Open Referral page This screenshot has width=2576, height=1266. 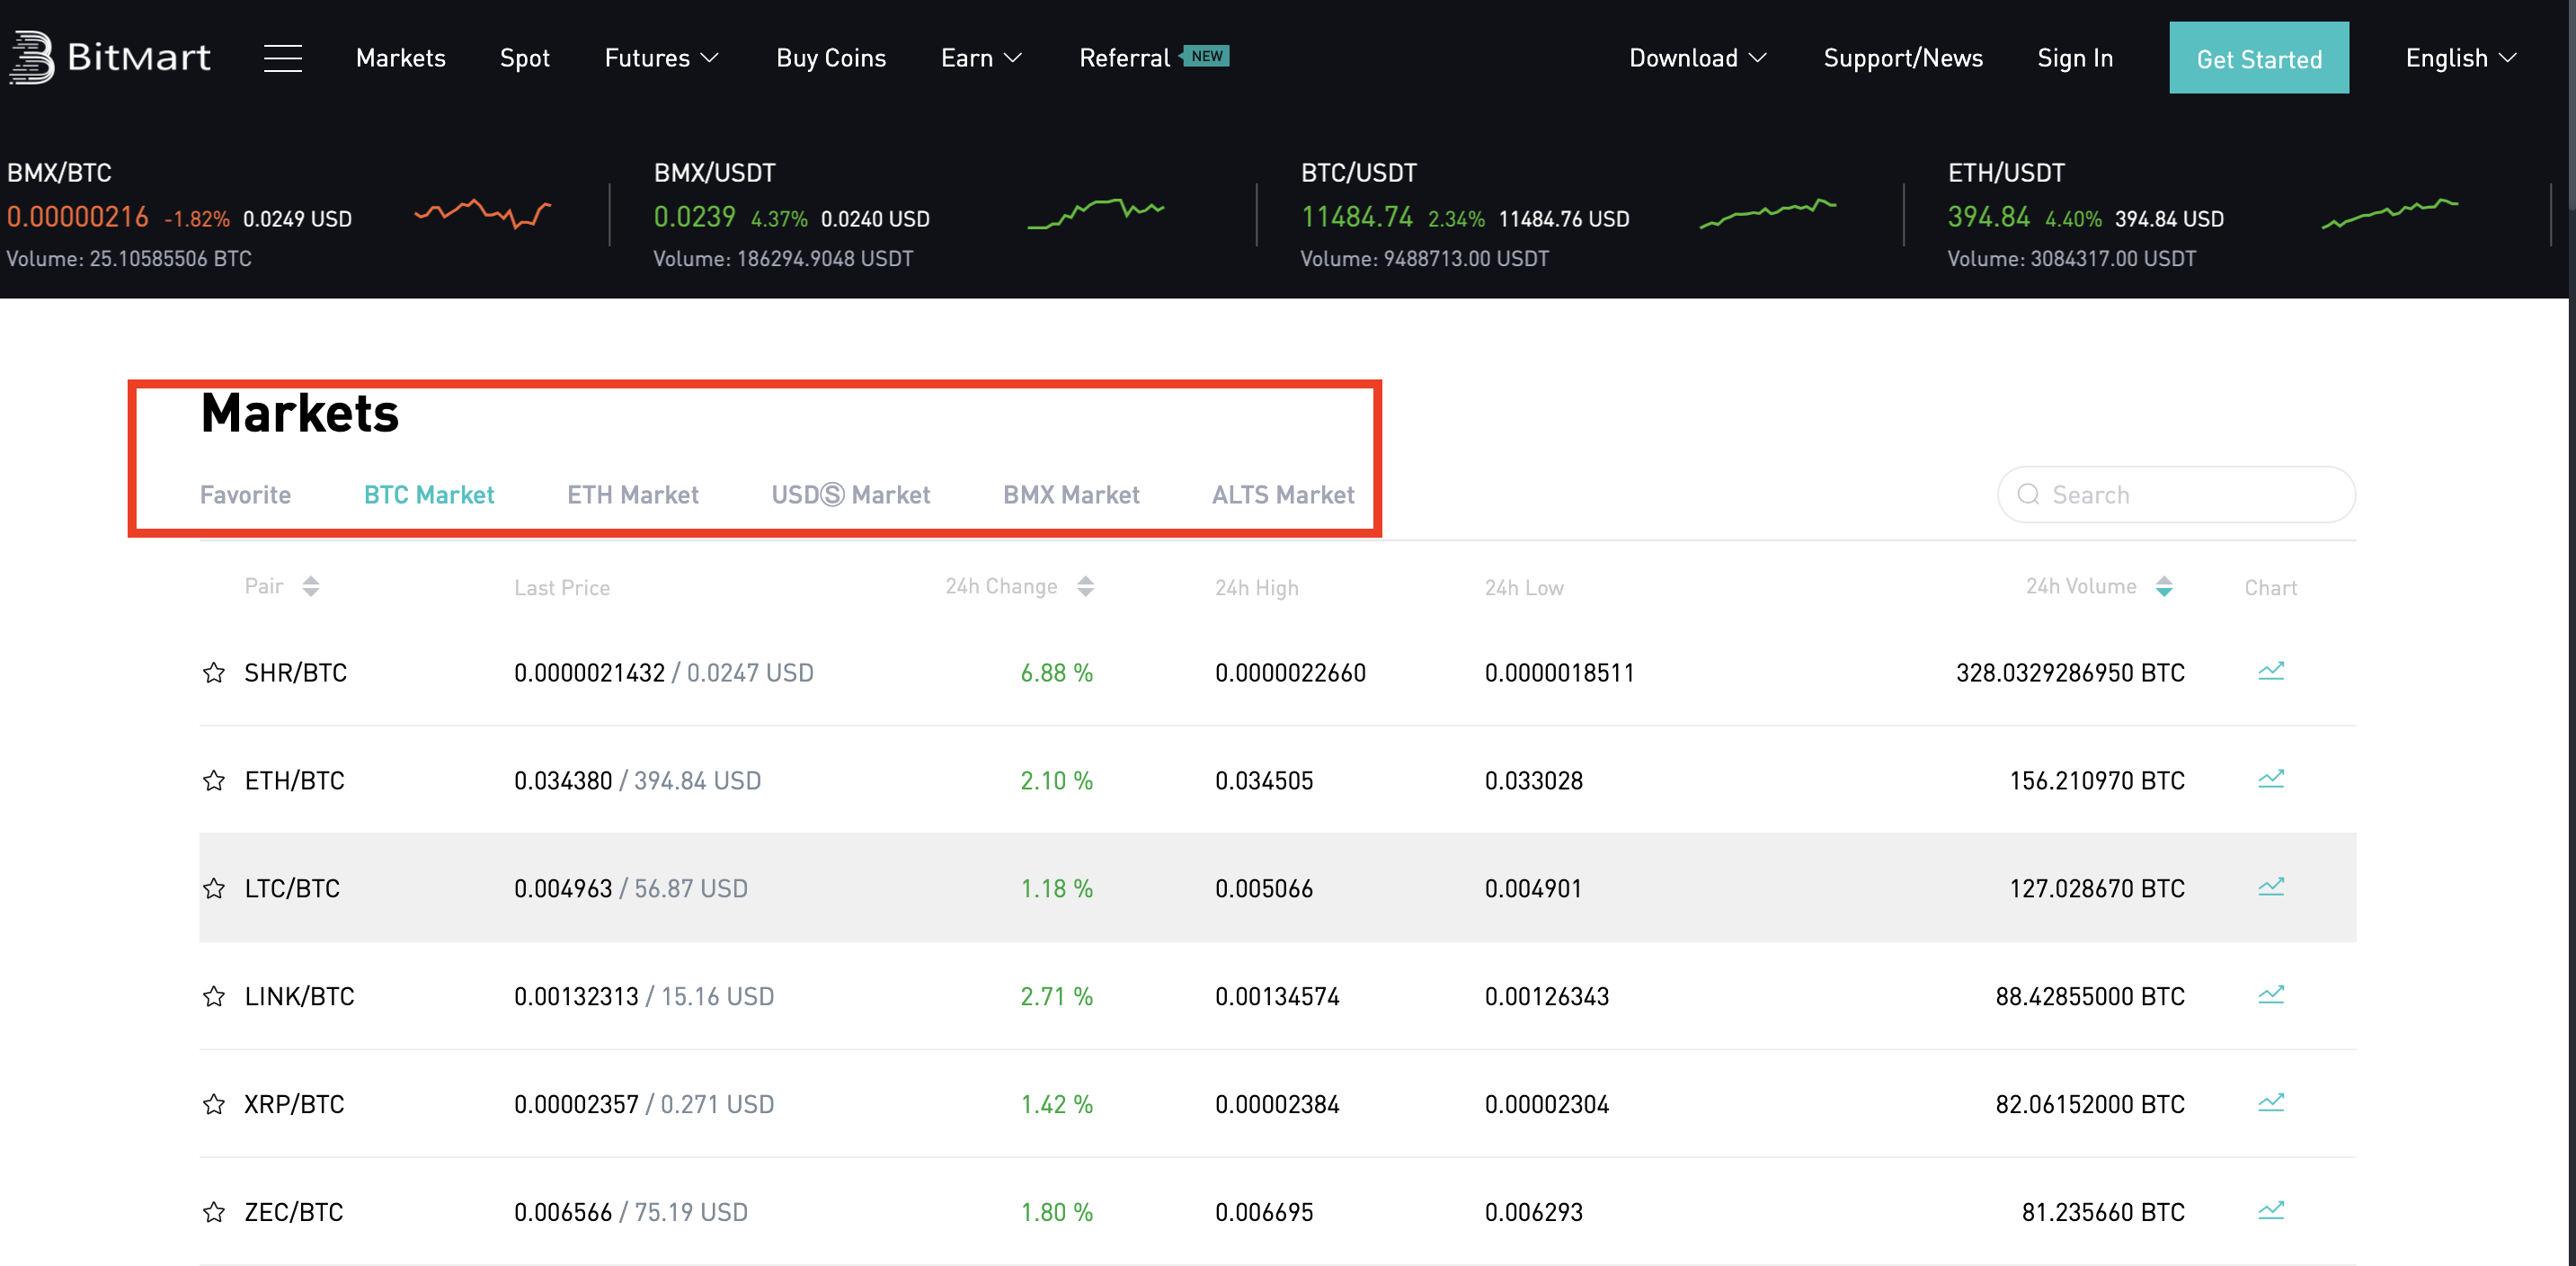1124,58
